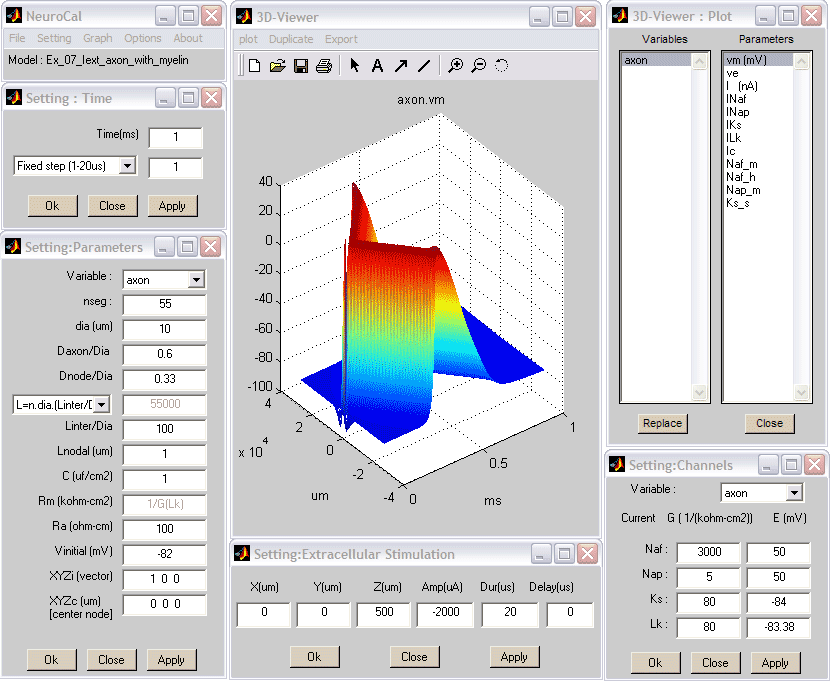Expand the L=n.dia.(Linter/D length formula dropdown
Viewport: 832px width, 681px height.
tap(102, 405)
